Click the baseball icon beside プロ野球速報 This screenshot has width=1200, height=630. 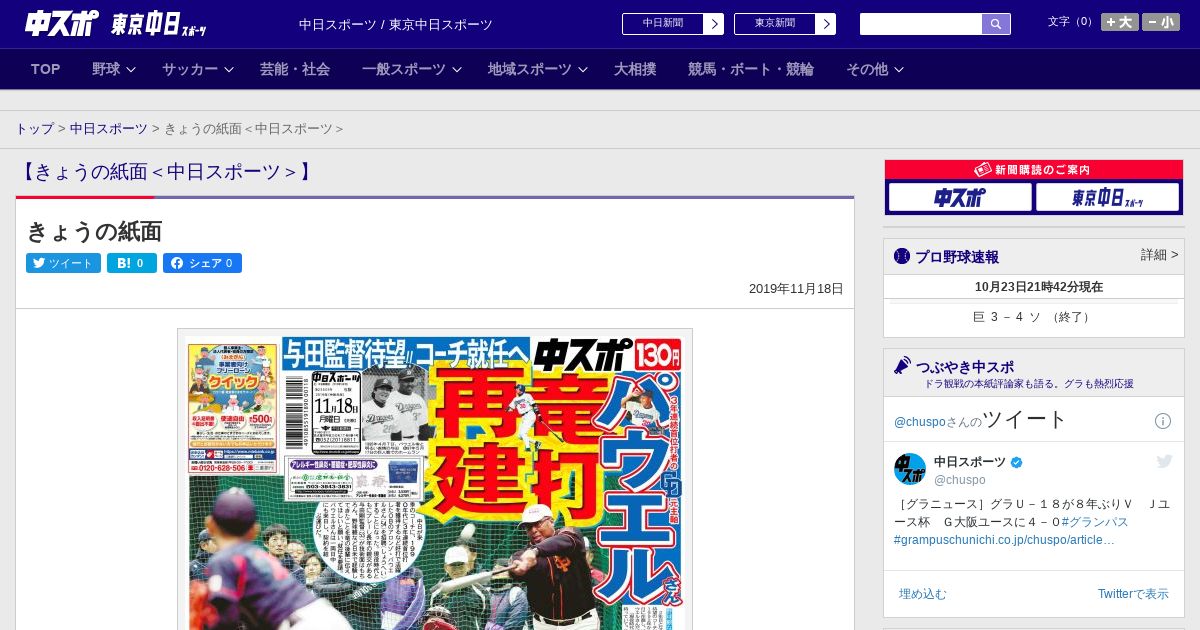pyautogui.click(x=902, y=256)
